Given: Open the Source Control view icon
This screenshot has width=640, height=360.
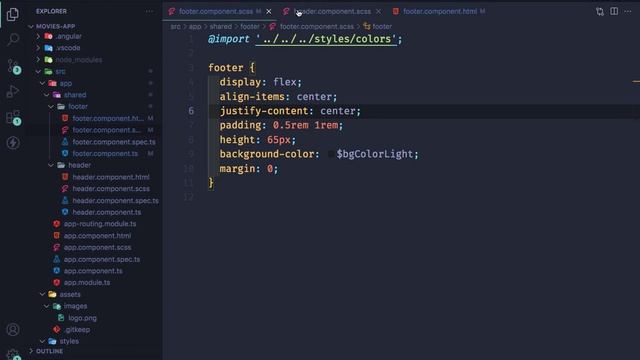Looking at the screenshot, I should pos(13,66).
